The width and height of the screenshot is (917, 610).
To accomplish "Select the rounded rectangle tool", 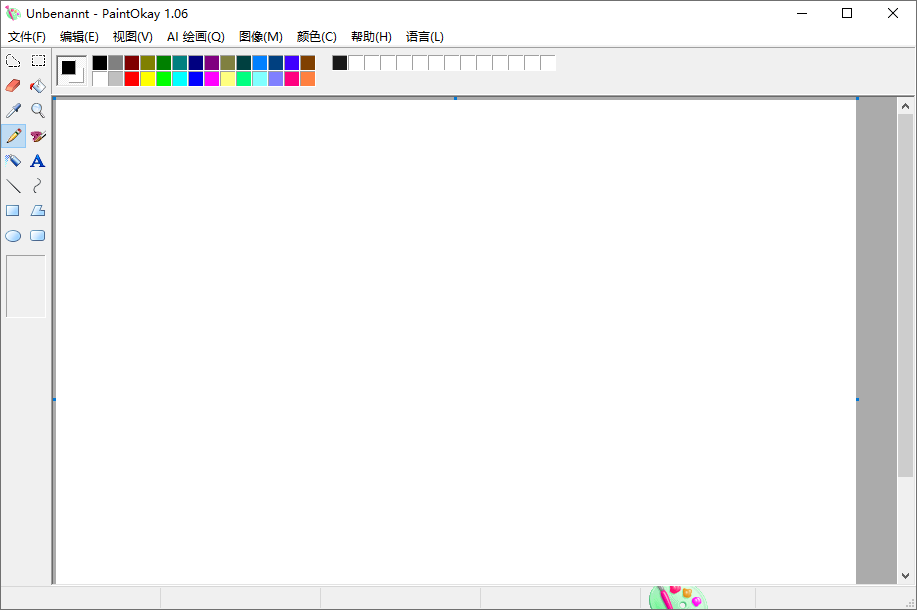I will [x=37, y=235].
